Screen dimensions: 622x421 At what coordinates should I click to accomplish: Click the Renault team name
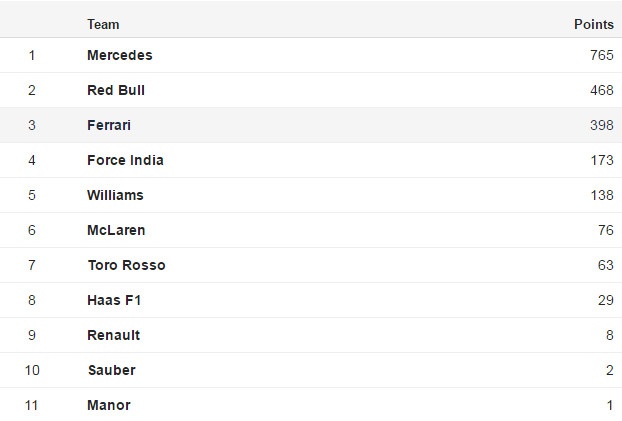[x=114, y=335]
